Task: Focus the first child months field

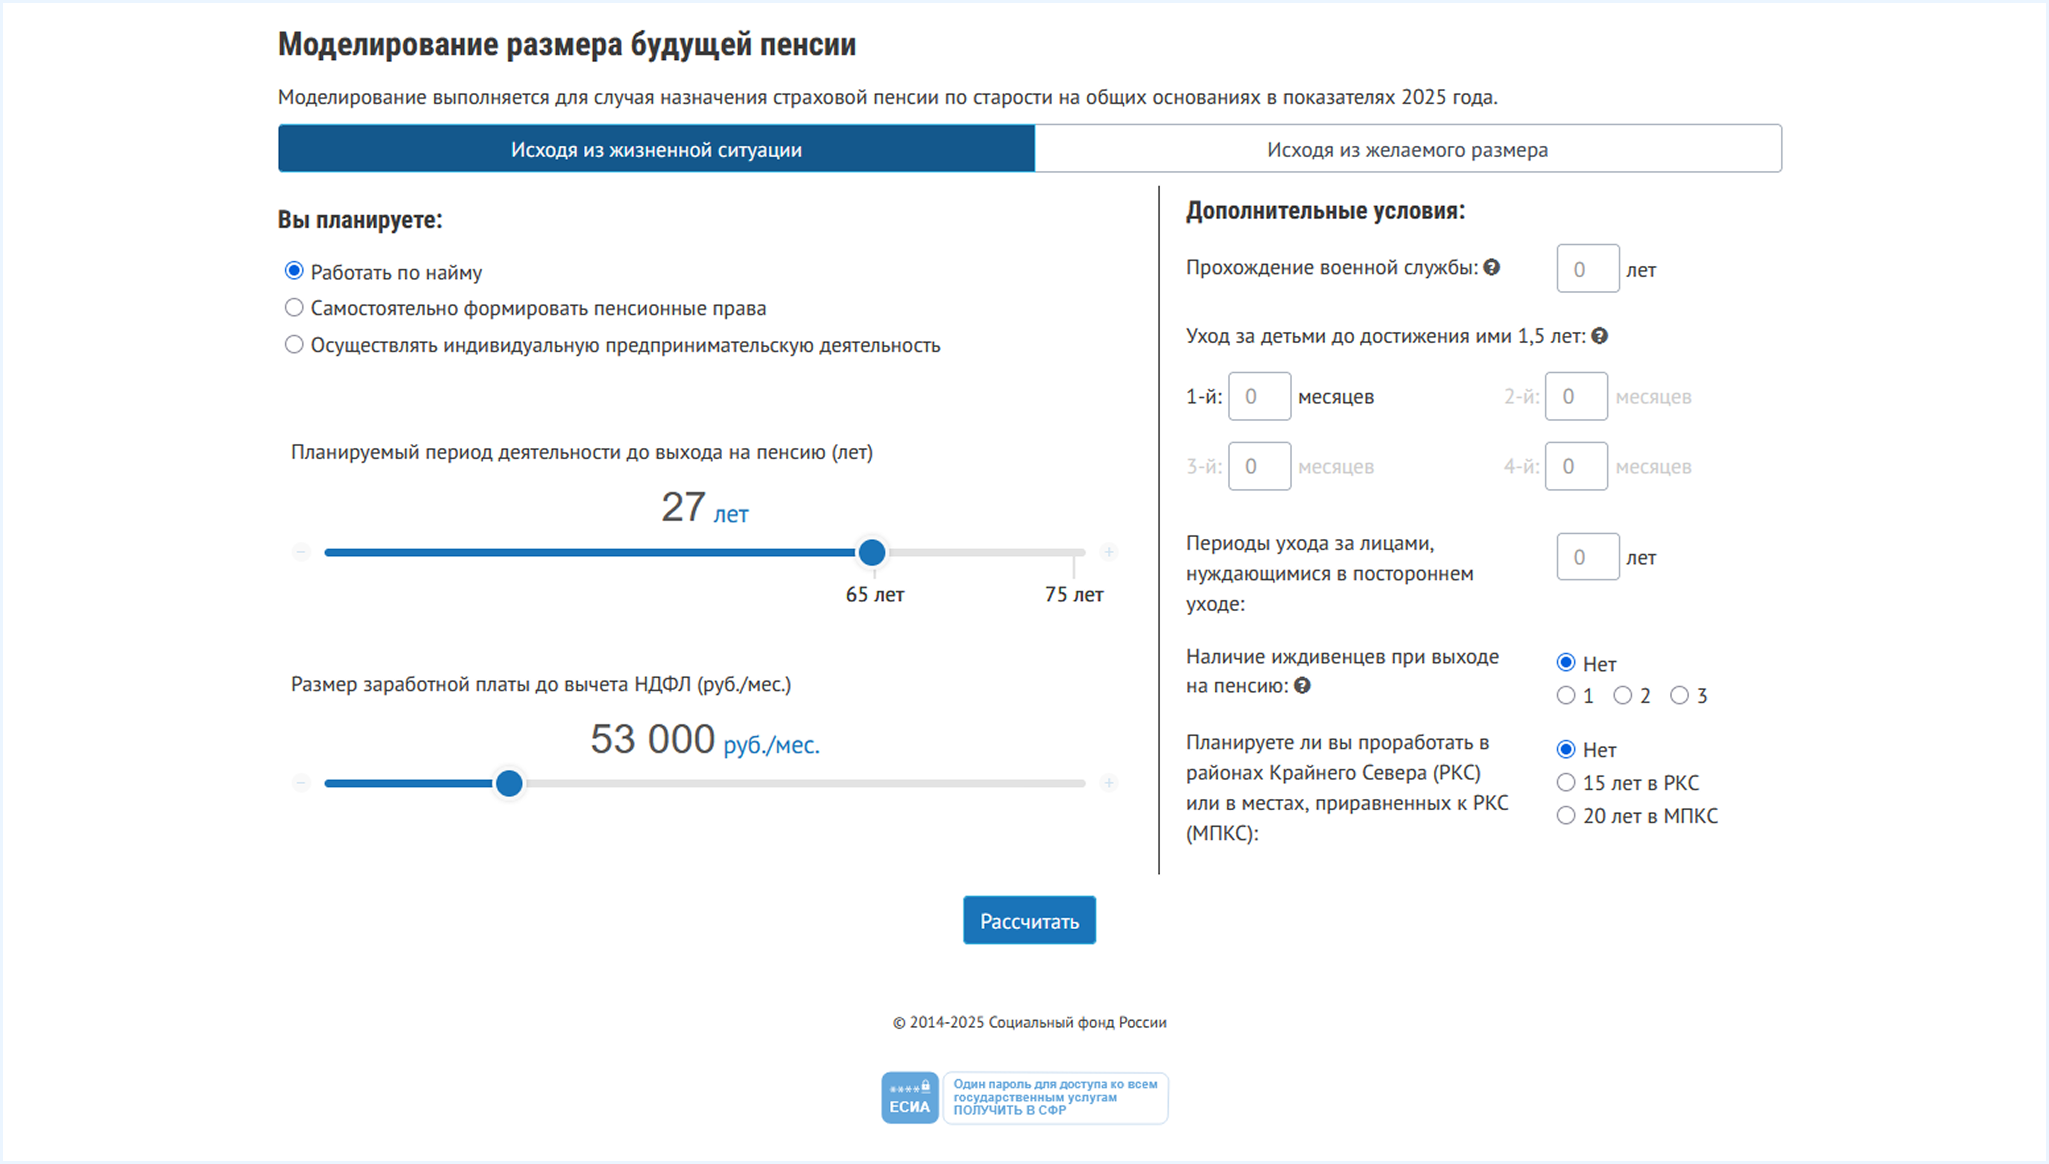Action: 1259,397
